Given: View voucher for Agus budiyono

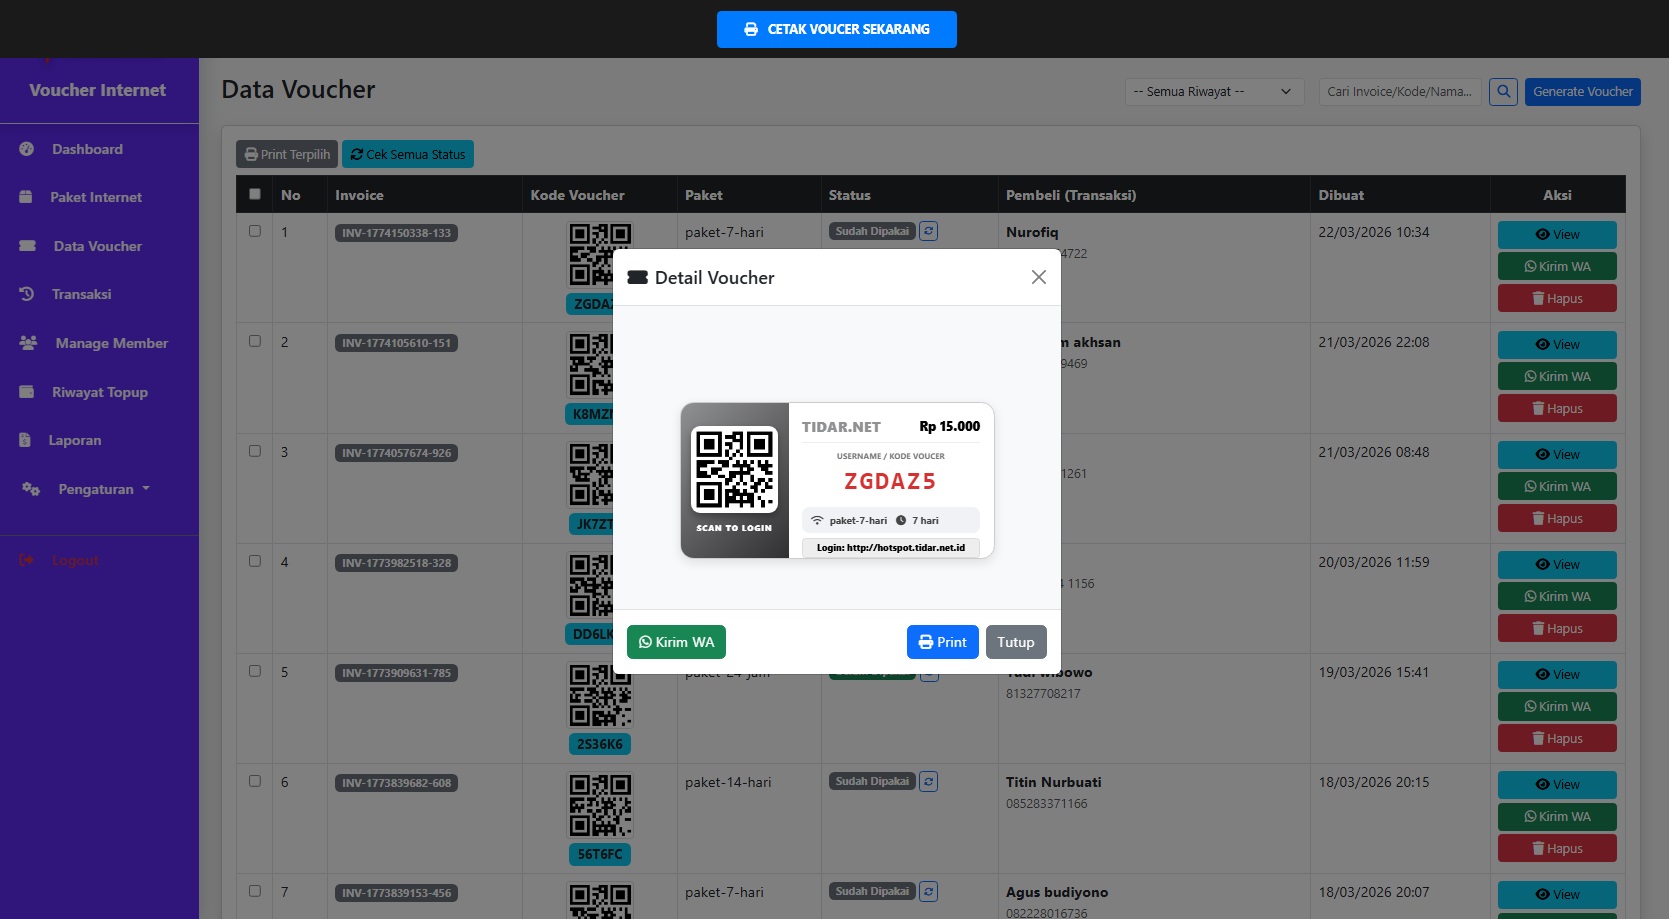Looking at the screenshot, I should (x=1557, y=895).
